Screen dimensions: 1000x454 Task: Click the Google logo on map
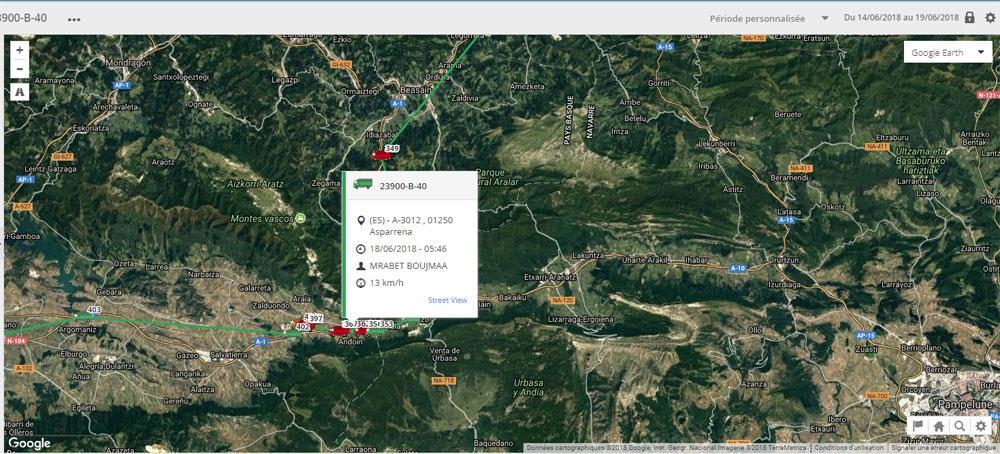[x=29, y=443]
